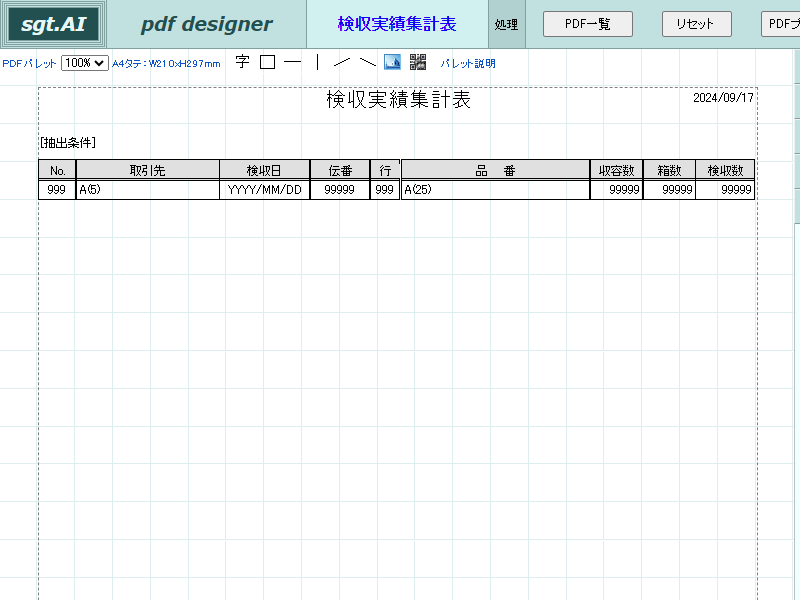Select the 収容数 column header
This screenshot has width=800, height=600.
click(616, 170)
